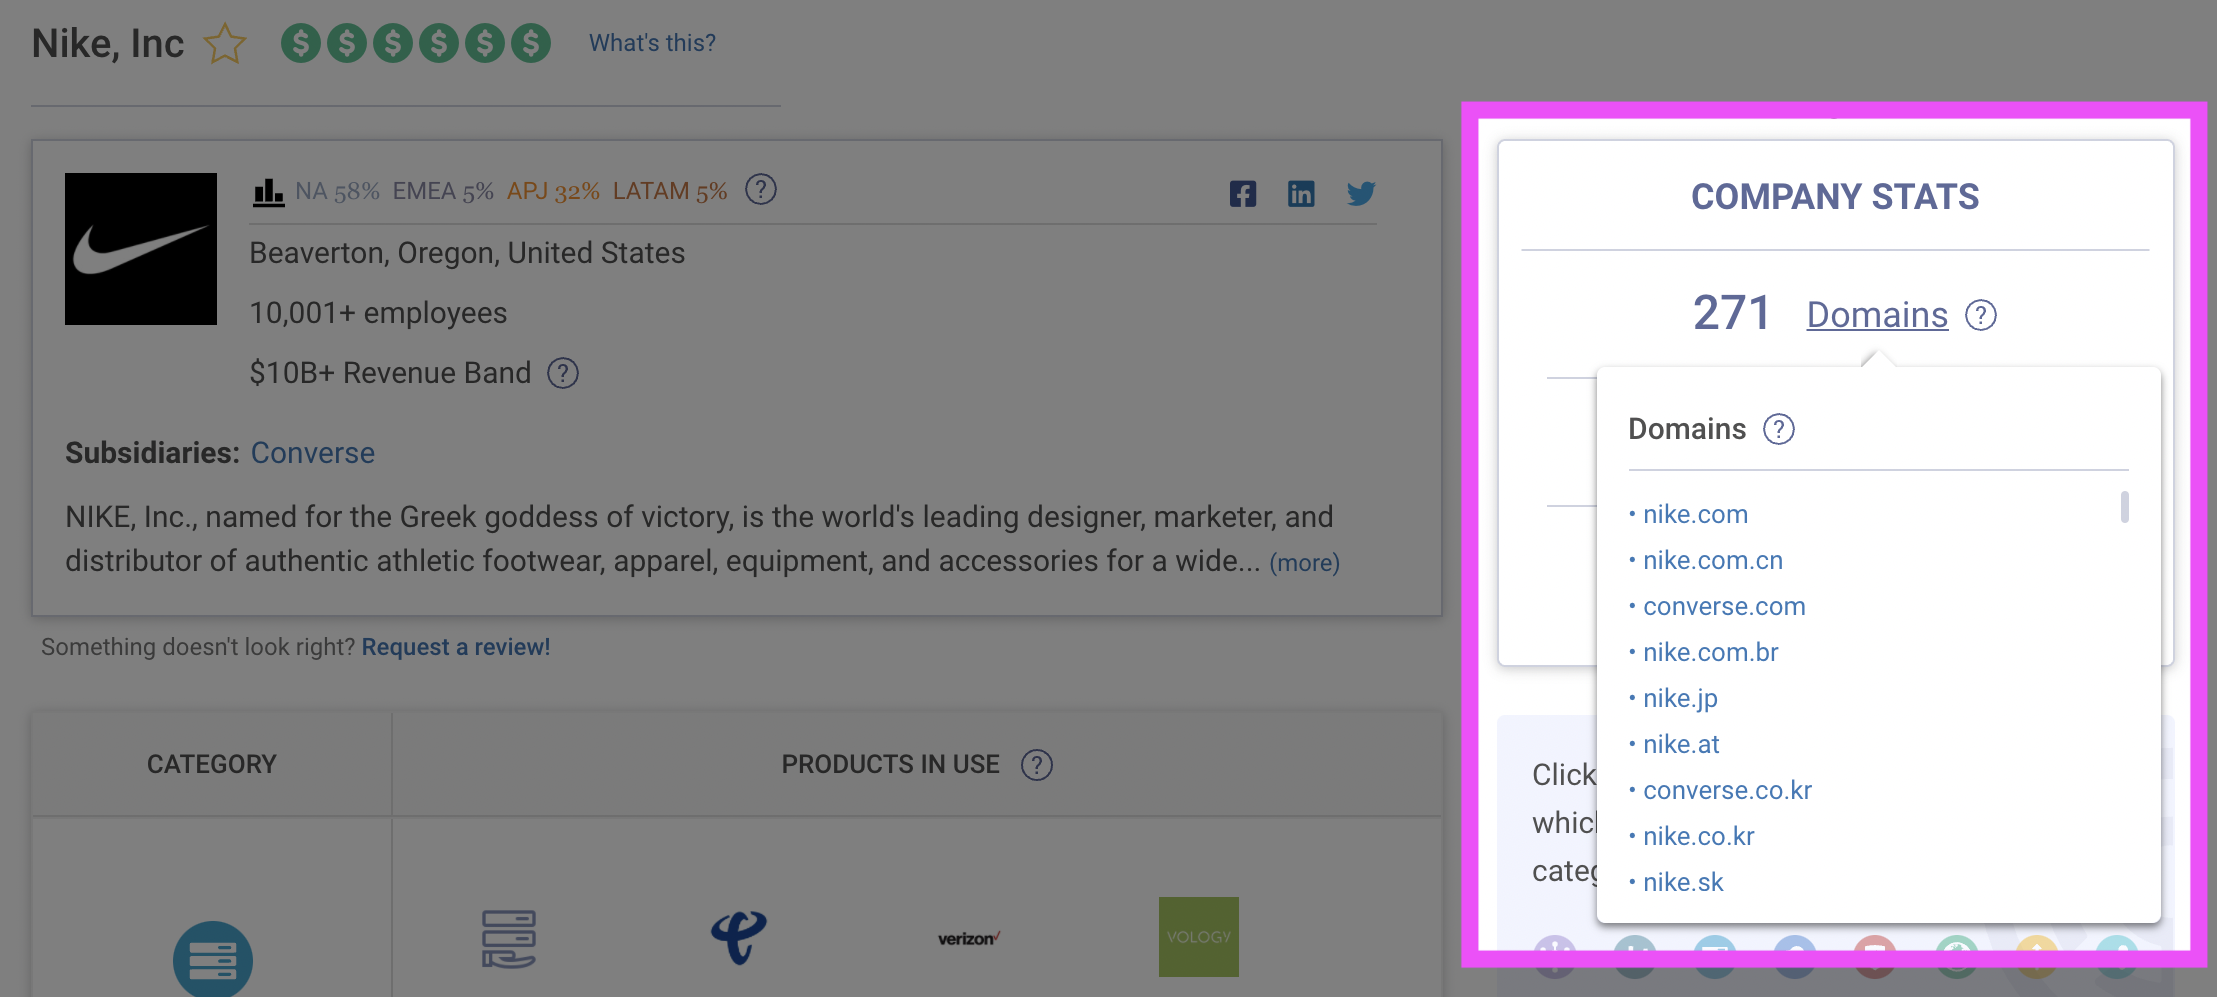Open the Products In Use help tooltip

click(1038, 764)
